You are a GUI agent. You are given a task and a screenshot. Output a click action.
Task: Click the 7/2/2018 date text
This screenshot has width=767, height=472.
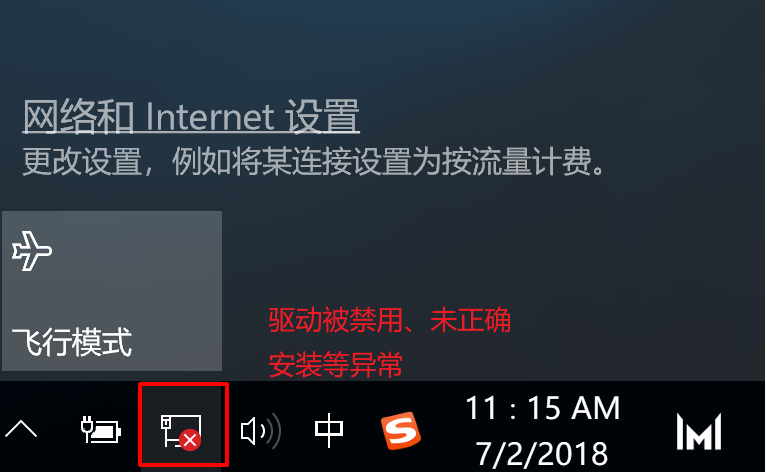tap(542, 453)
